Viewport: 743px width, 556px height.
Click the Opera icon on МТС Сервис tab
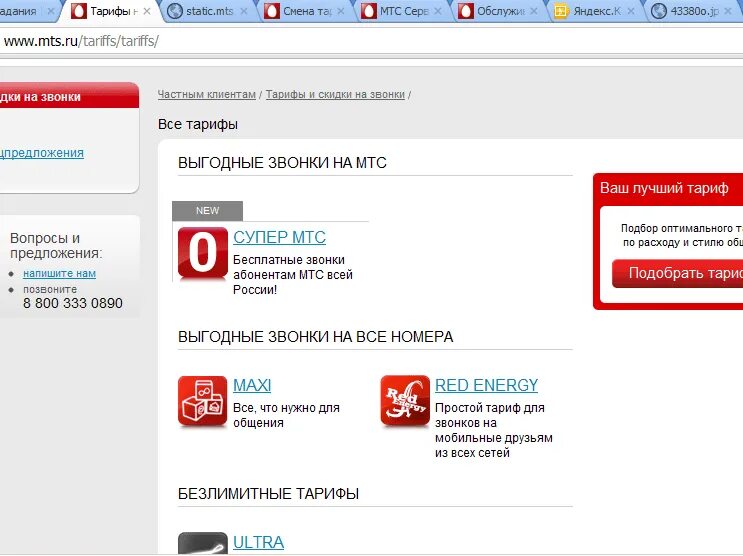(x=369, y=11)
